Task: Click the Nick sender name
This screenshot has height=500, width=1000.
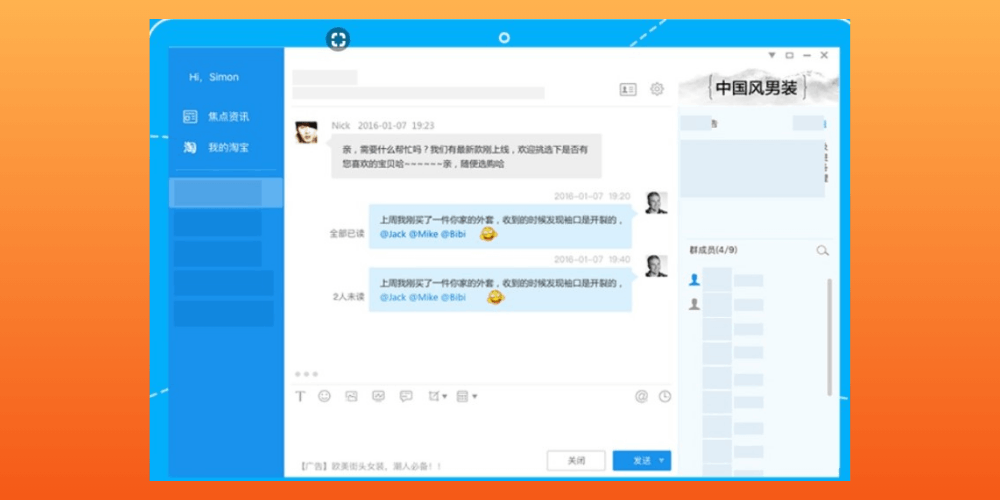Action: [x=341, y=126]
